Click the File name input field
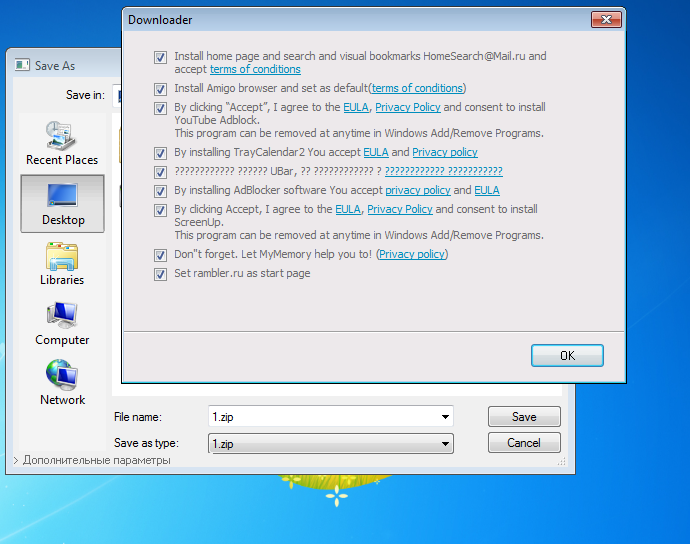The height and width of the screenshot is (544, 690). click(x=323, y=416)
